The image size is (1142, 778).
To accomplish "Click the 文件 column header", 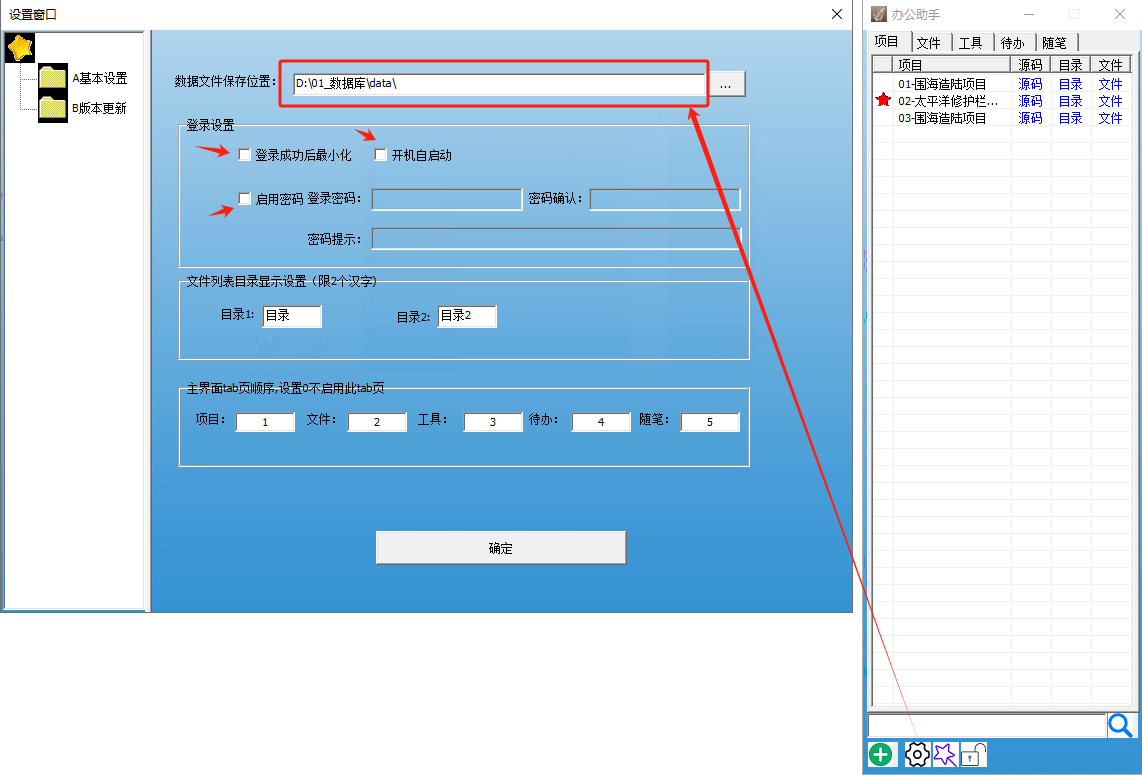I will pos(1111,64).
